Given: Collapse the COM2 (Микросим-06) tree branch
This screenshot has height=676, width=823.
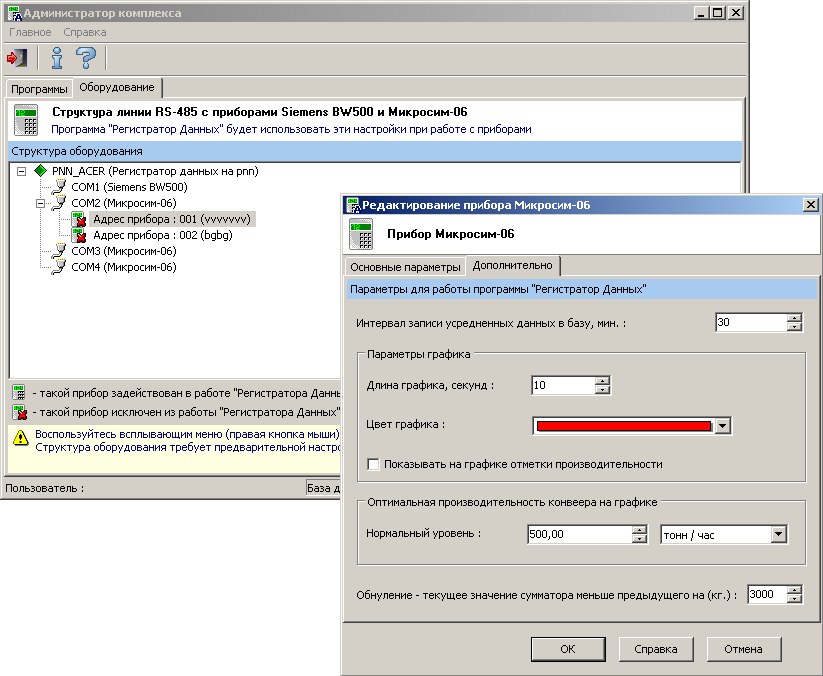Looking at the screenshot, I should click(x=41, y=203).
